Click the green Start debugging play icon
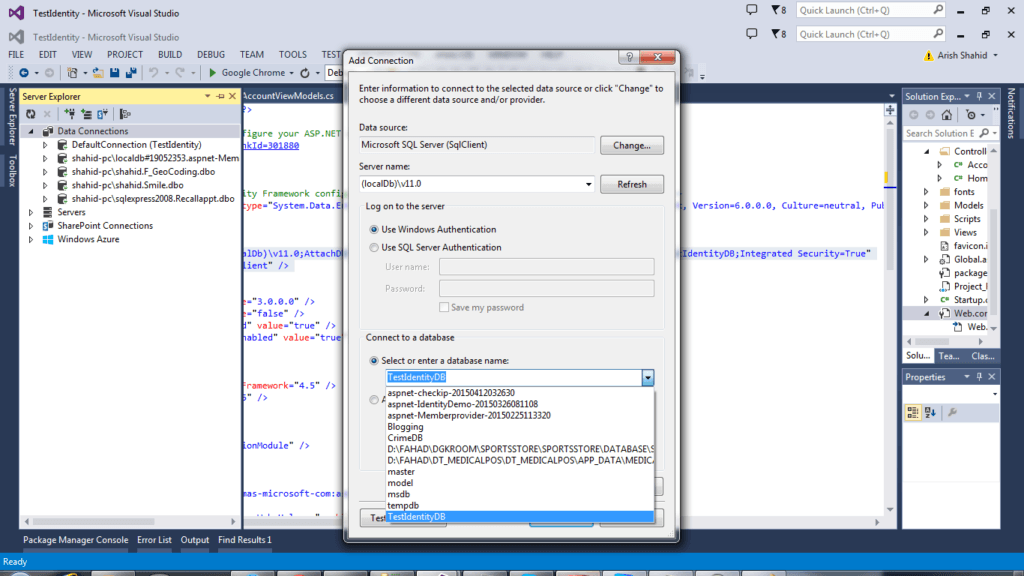Viewport: 1024px width, 576px height. (x=212, y=72)
